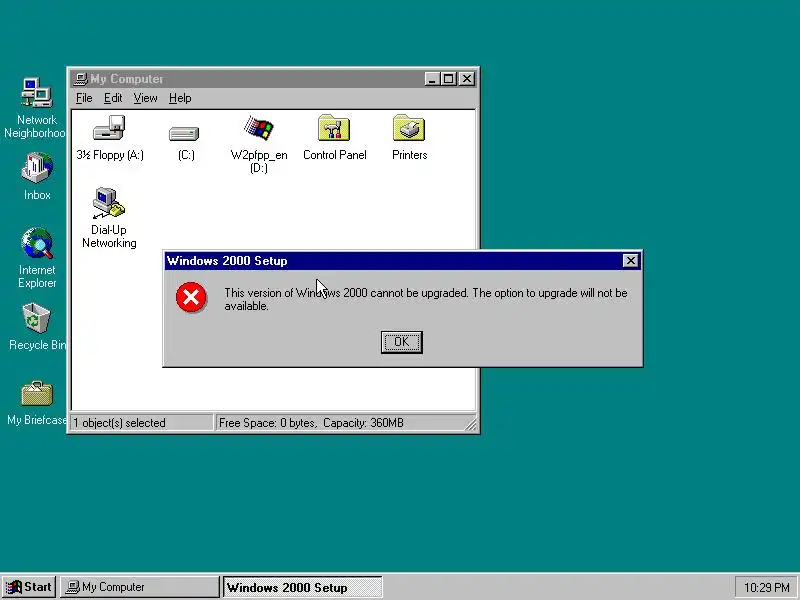
Task: Close the My Computer window
Action: [467, 79]
